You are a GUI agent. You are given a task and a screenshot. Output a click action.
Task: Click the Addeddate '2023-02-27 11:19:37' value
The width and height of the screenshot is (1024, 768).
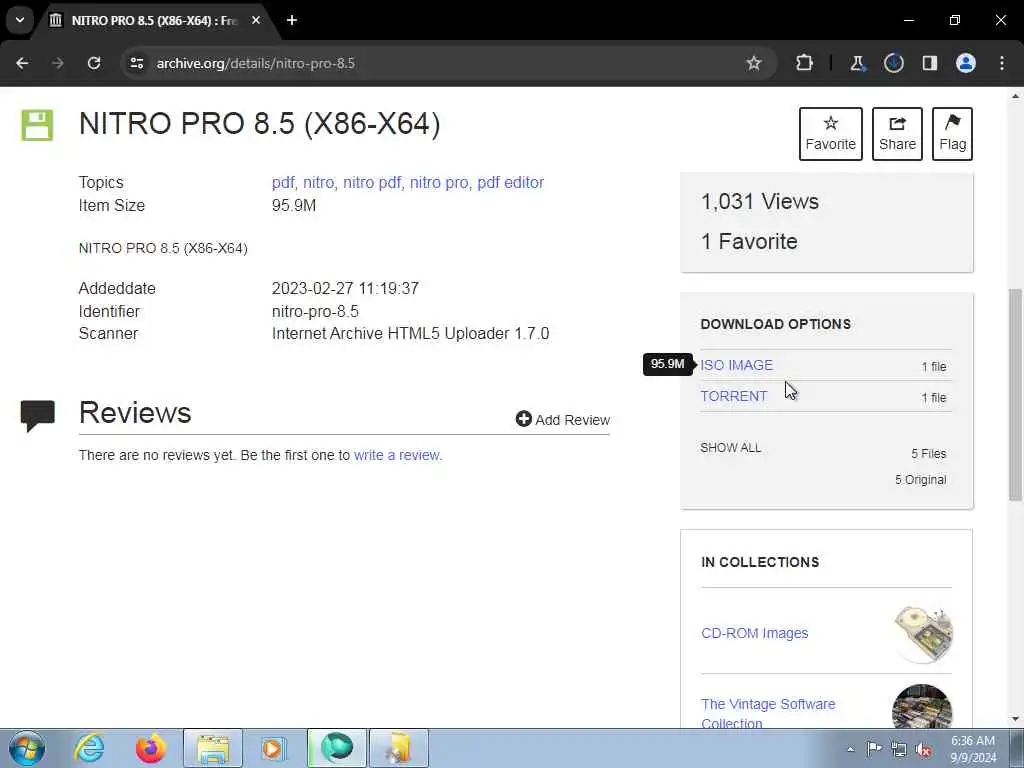[x=345, y=289]
